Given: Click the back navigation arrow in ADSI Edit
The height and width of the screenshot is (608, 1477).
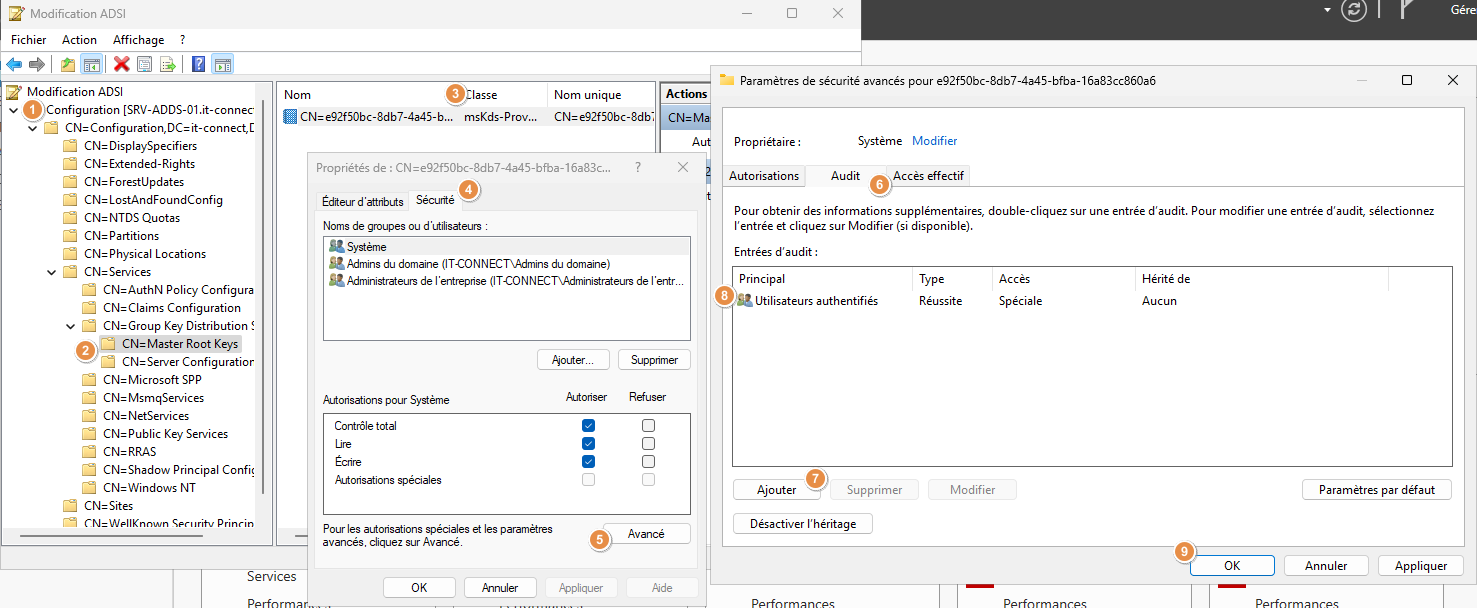Looking at the screenshot, I should (14, 64).
